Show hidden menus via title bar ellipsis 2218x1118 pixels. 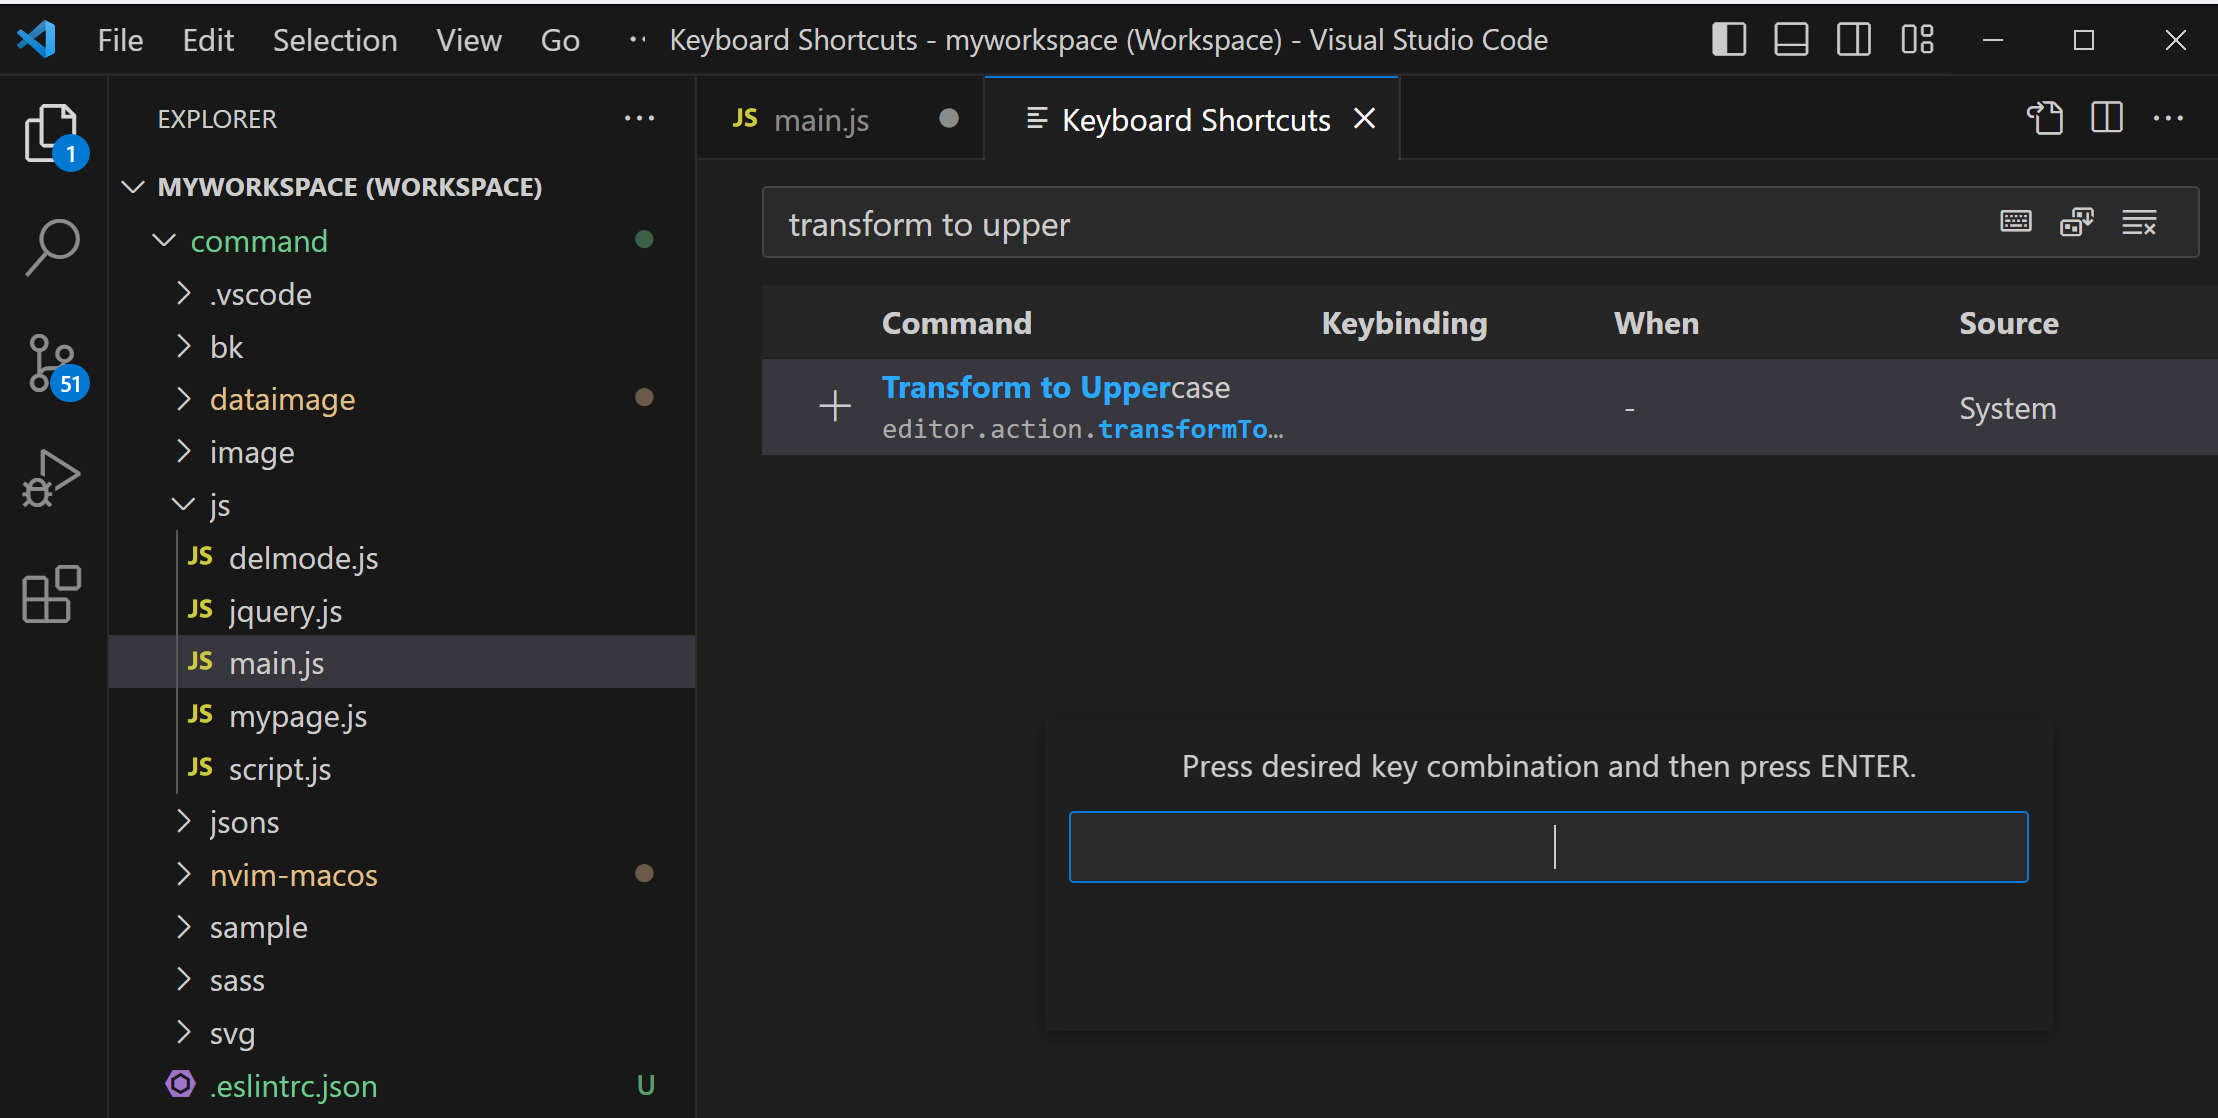[637, 40]
